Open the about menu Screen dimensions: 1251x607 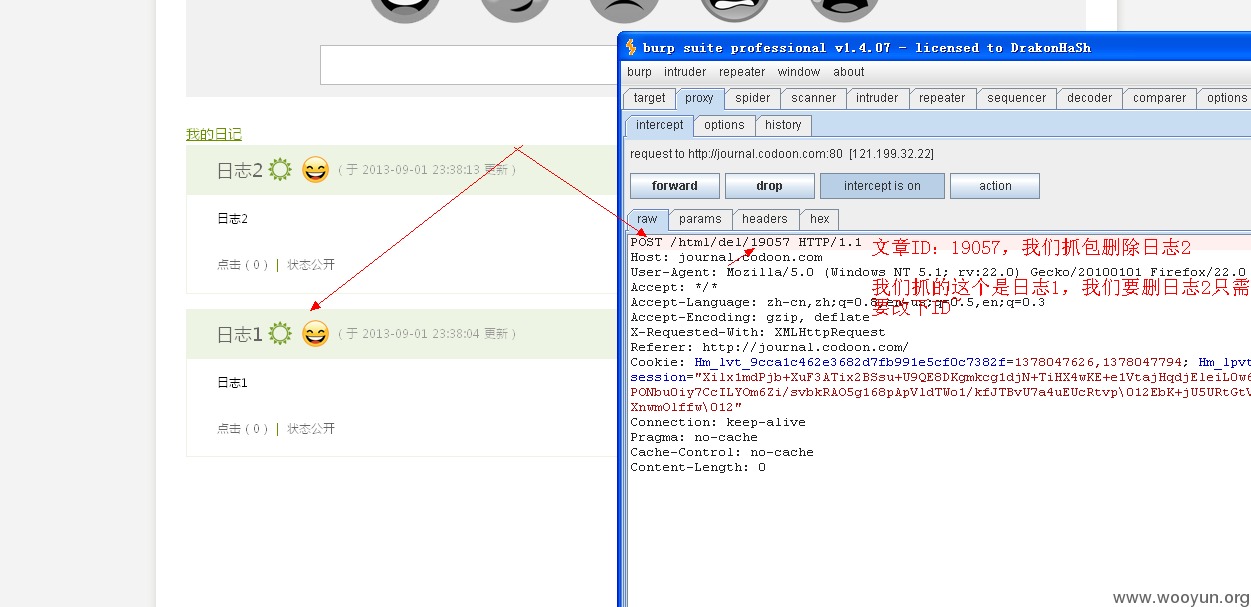click(849, 72)
